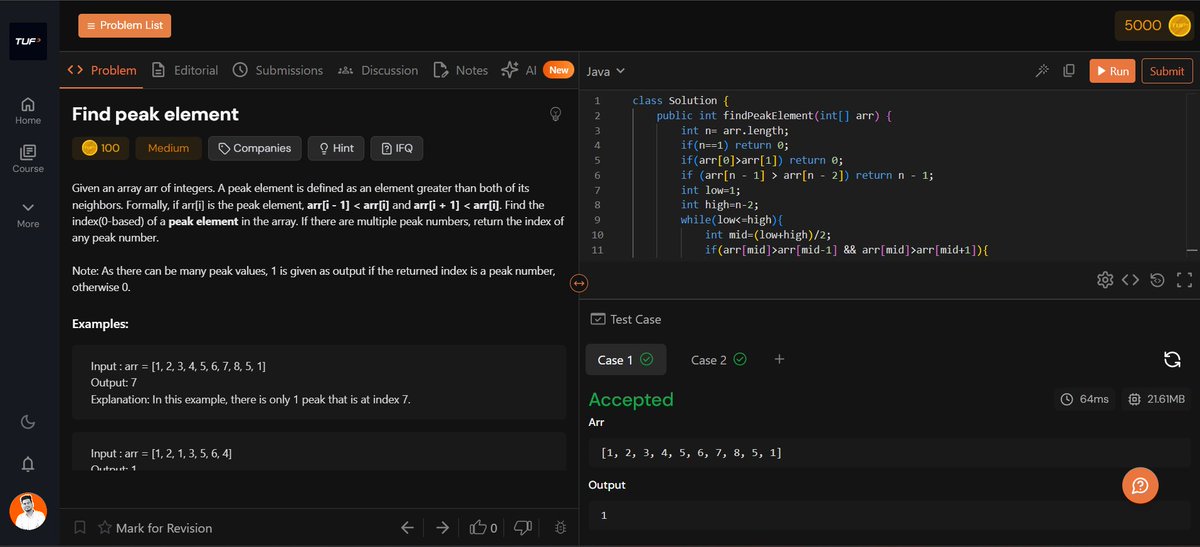
Task: Click the code brackets icon
Action: [x=1131, y=280]
